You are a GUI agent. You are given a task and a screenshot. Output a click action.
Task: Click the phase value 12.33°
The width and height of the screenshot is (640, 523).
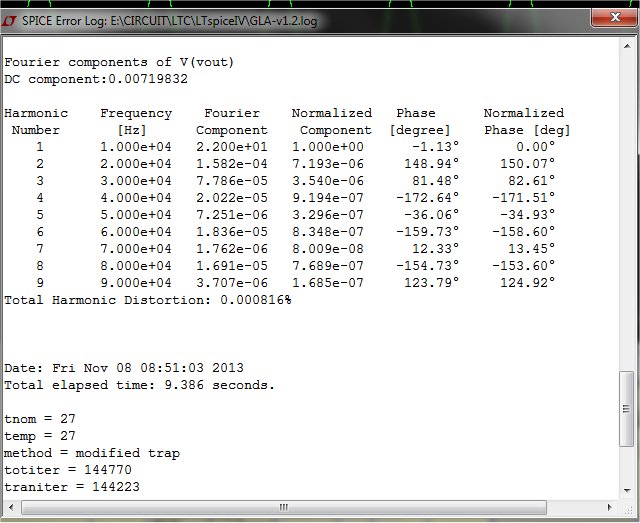(x=436, y=249)
